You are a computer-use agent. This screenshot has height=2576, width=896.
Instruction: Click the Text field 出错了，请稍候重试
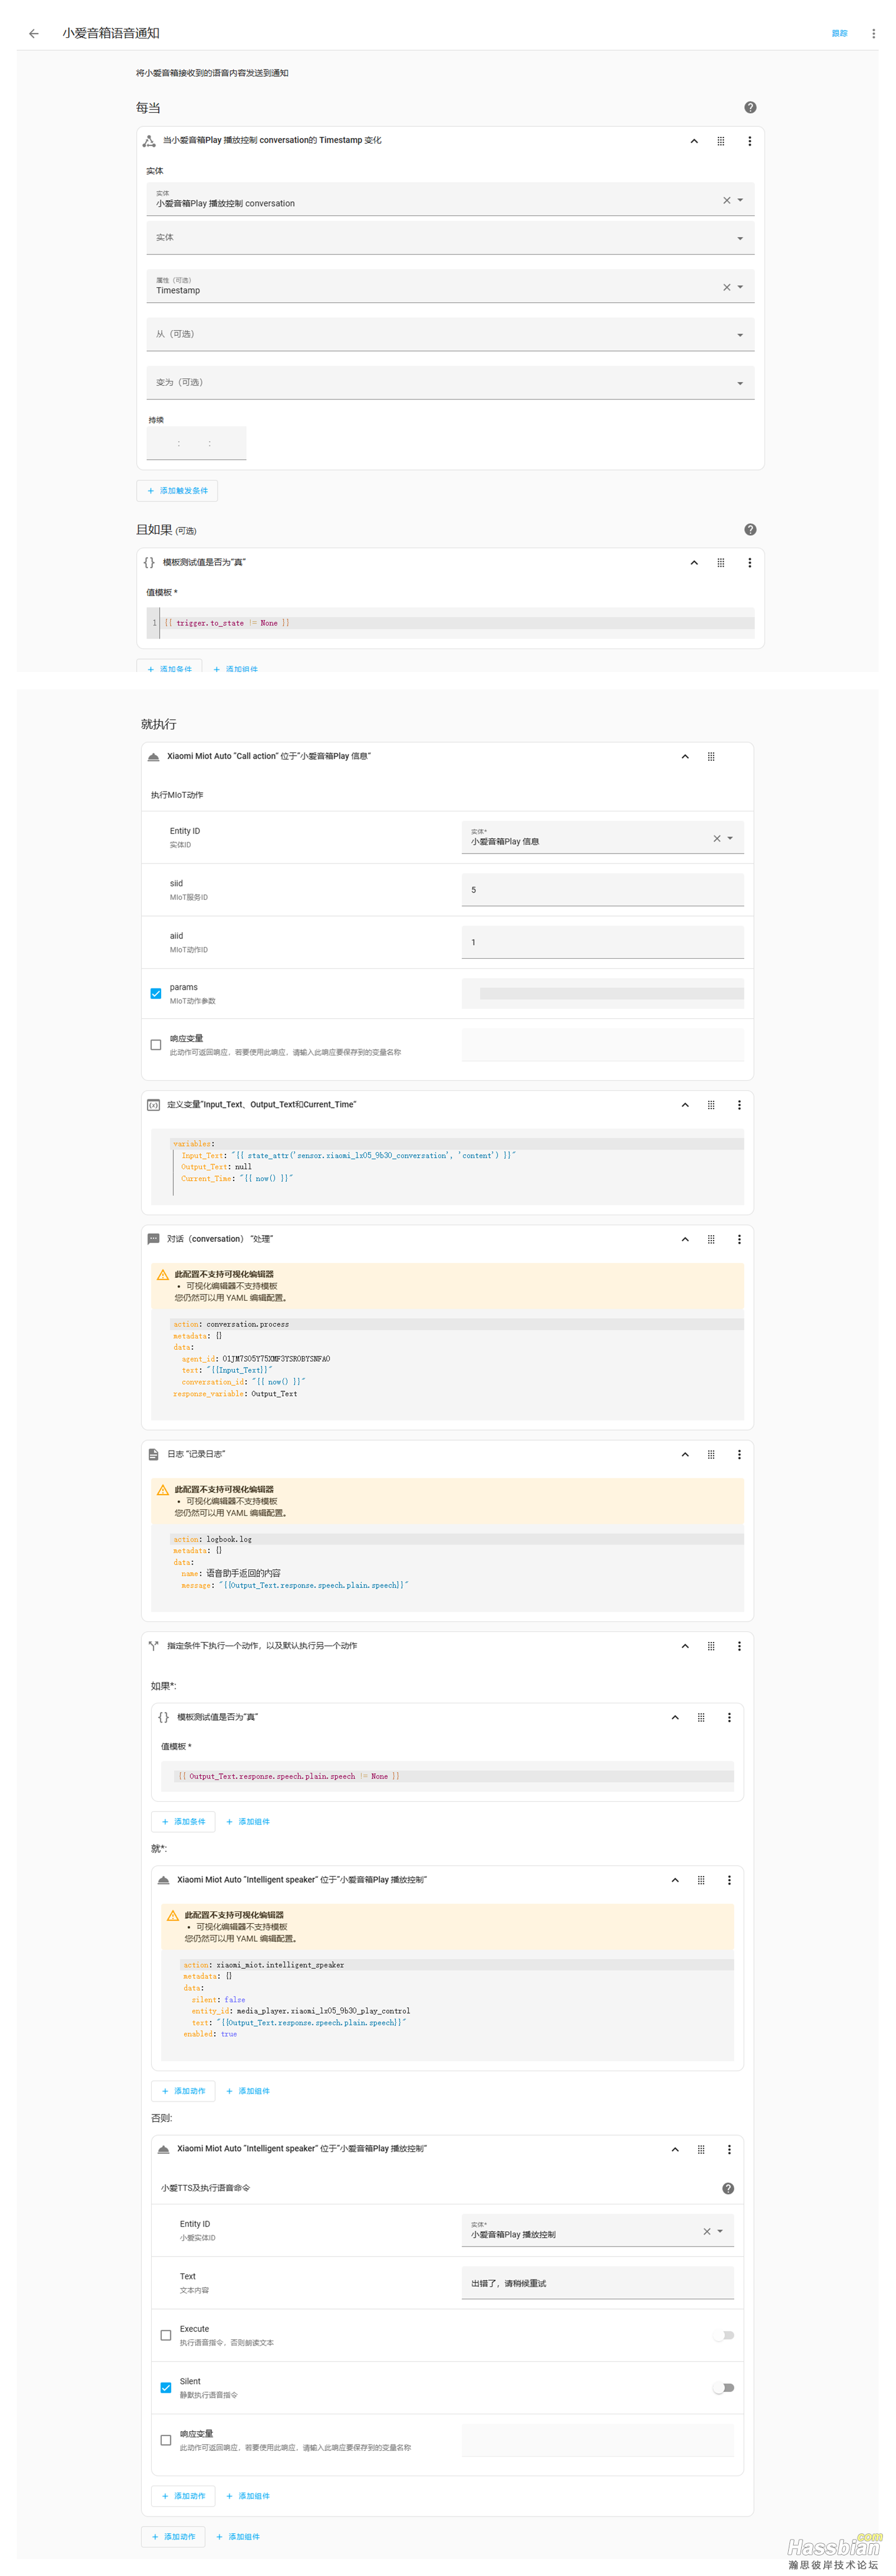(597, 2282)
